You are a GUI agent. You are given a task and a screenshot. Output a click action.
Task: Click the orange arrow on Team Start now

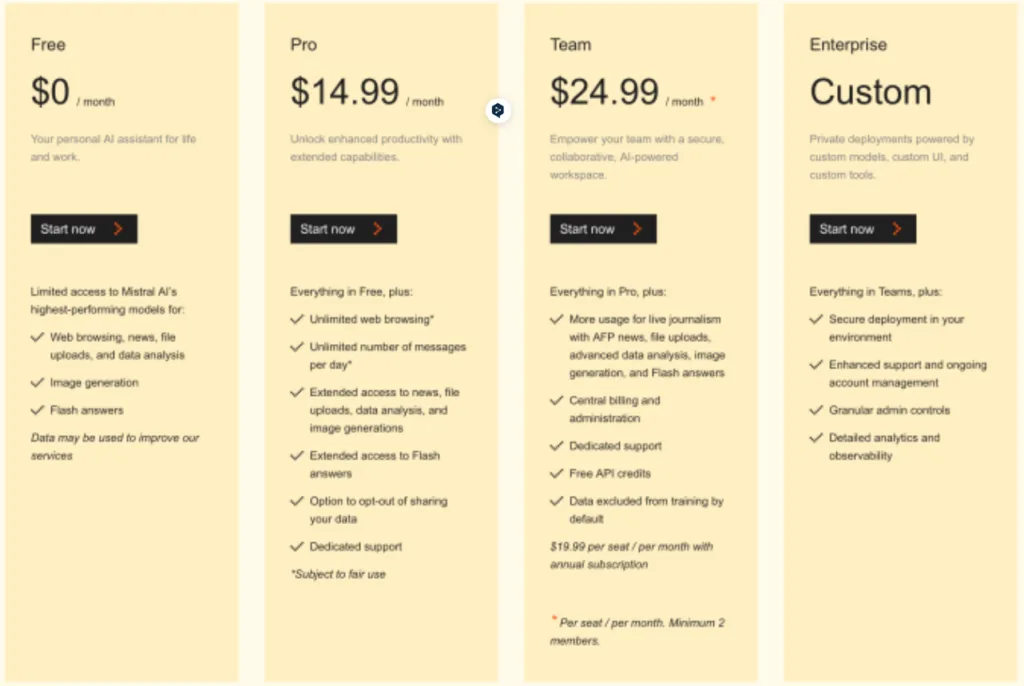[637, 229]
